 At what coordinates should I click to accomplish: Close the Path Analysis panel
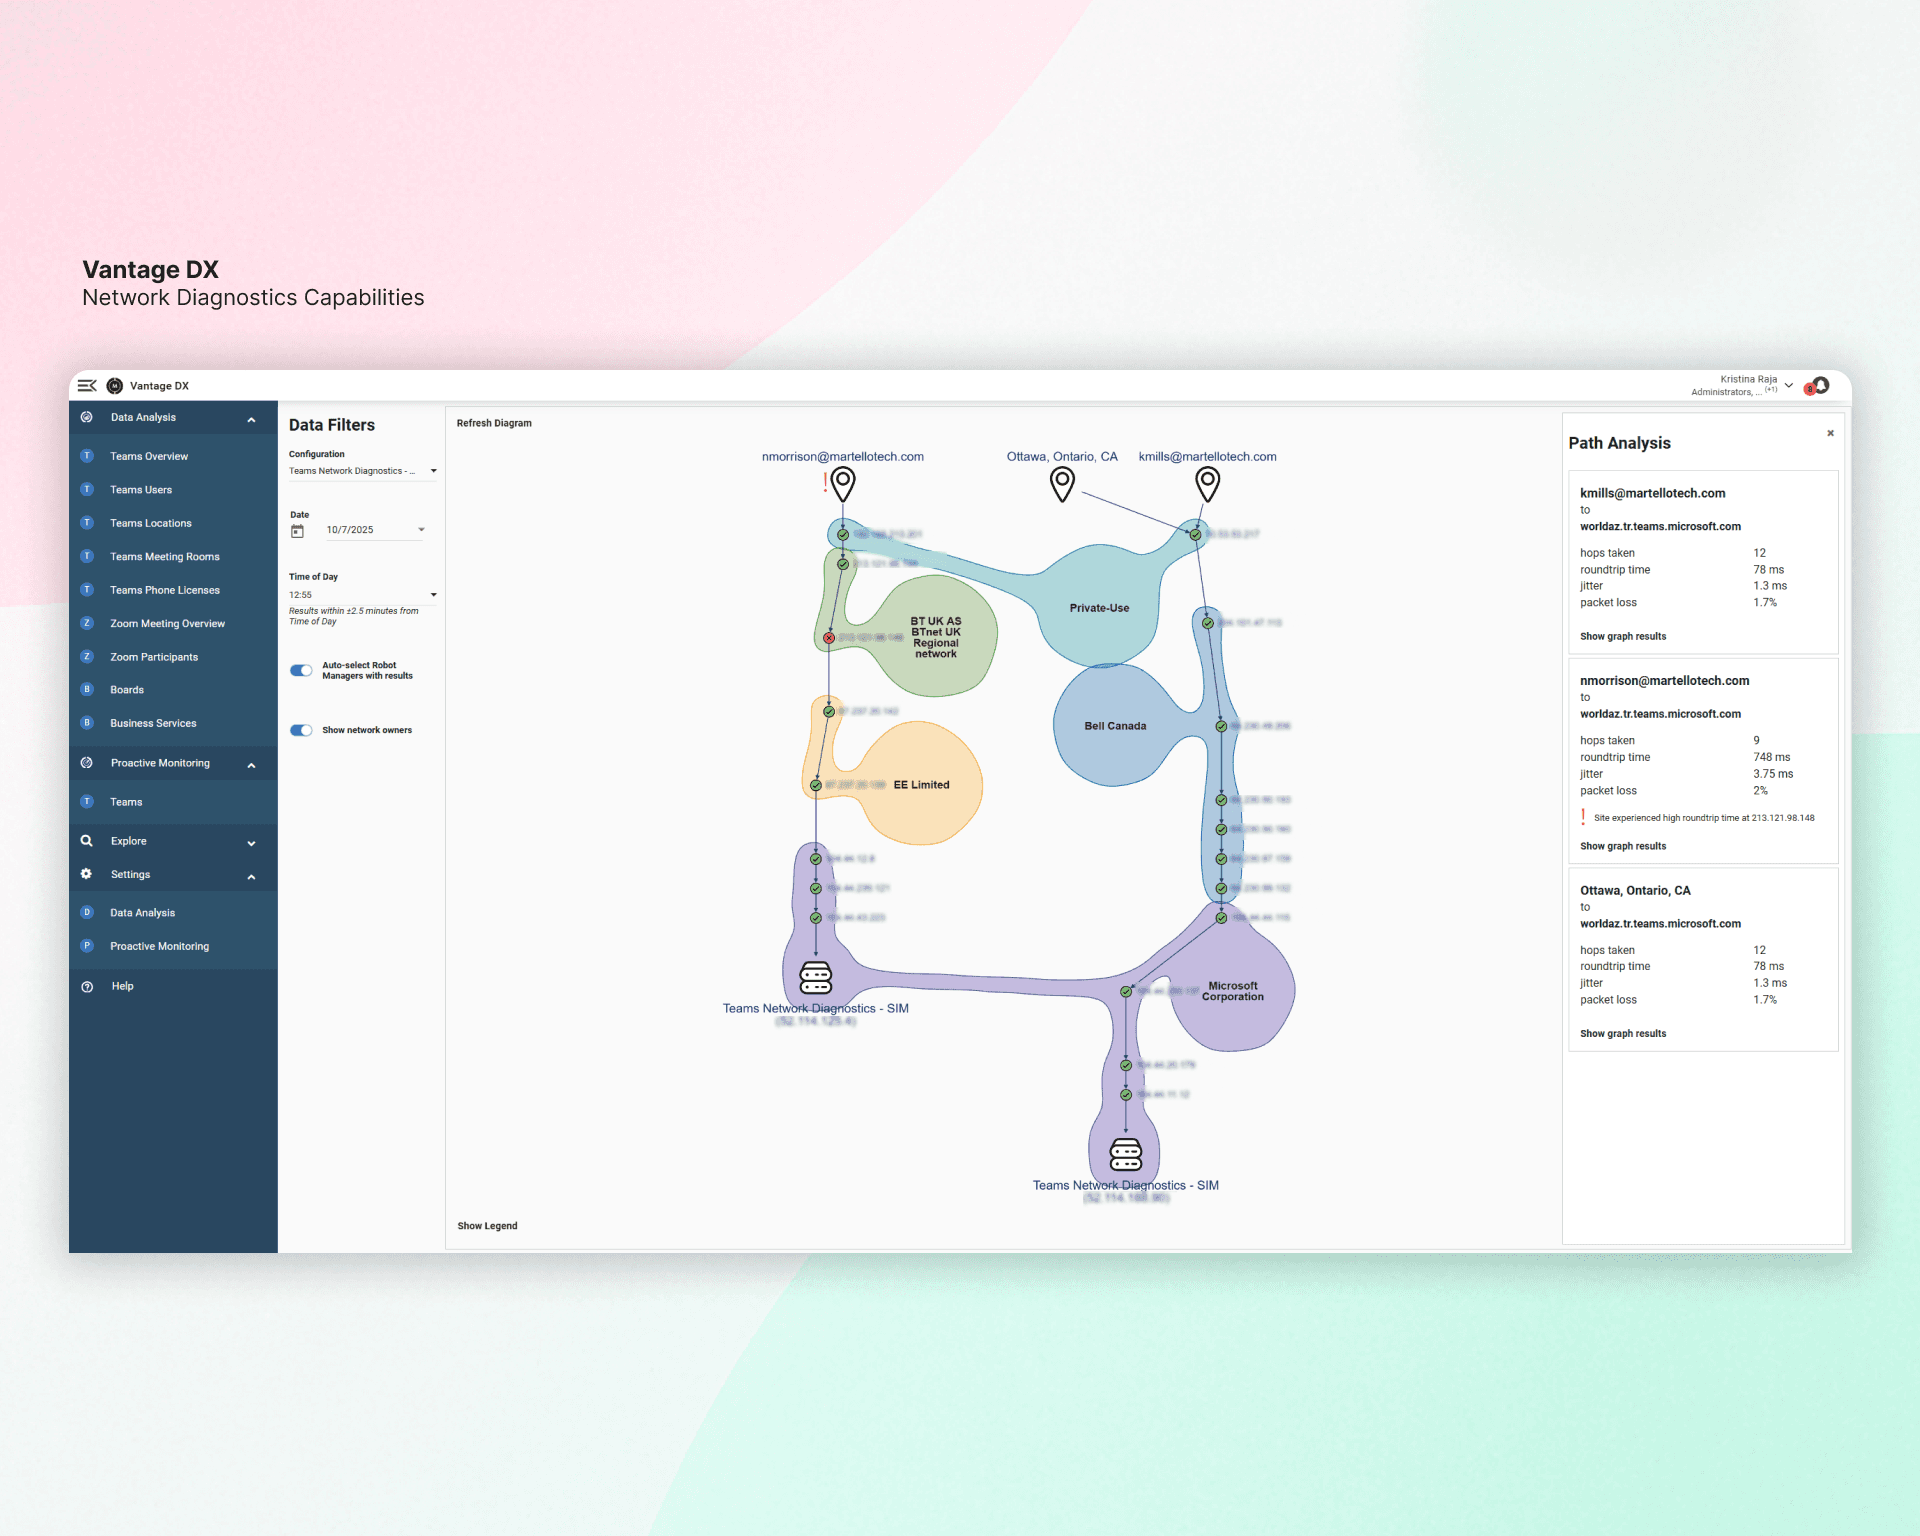1830,433
